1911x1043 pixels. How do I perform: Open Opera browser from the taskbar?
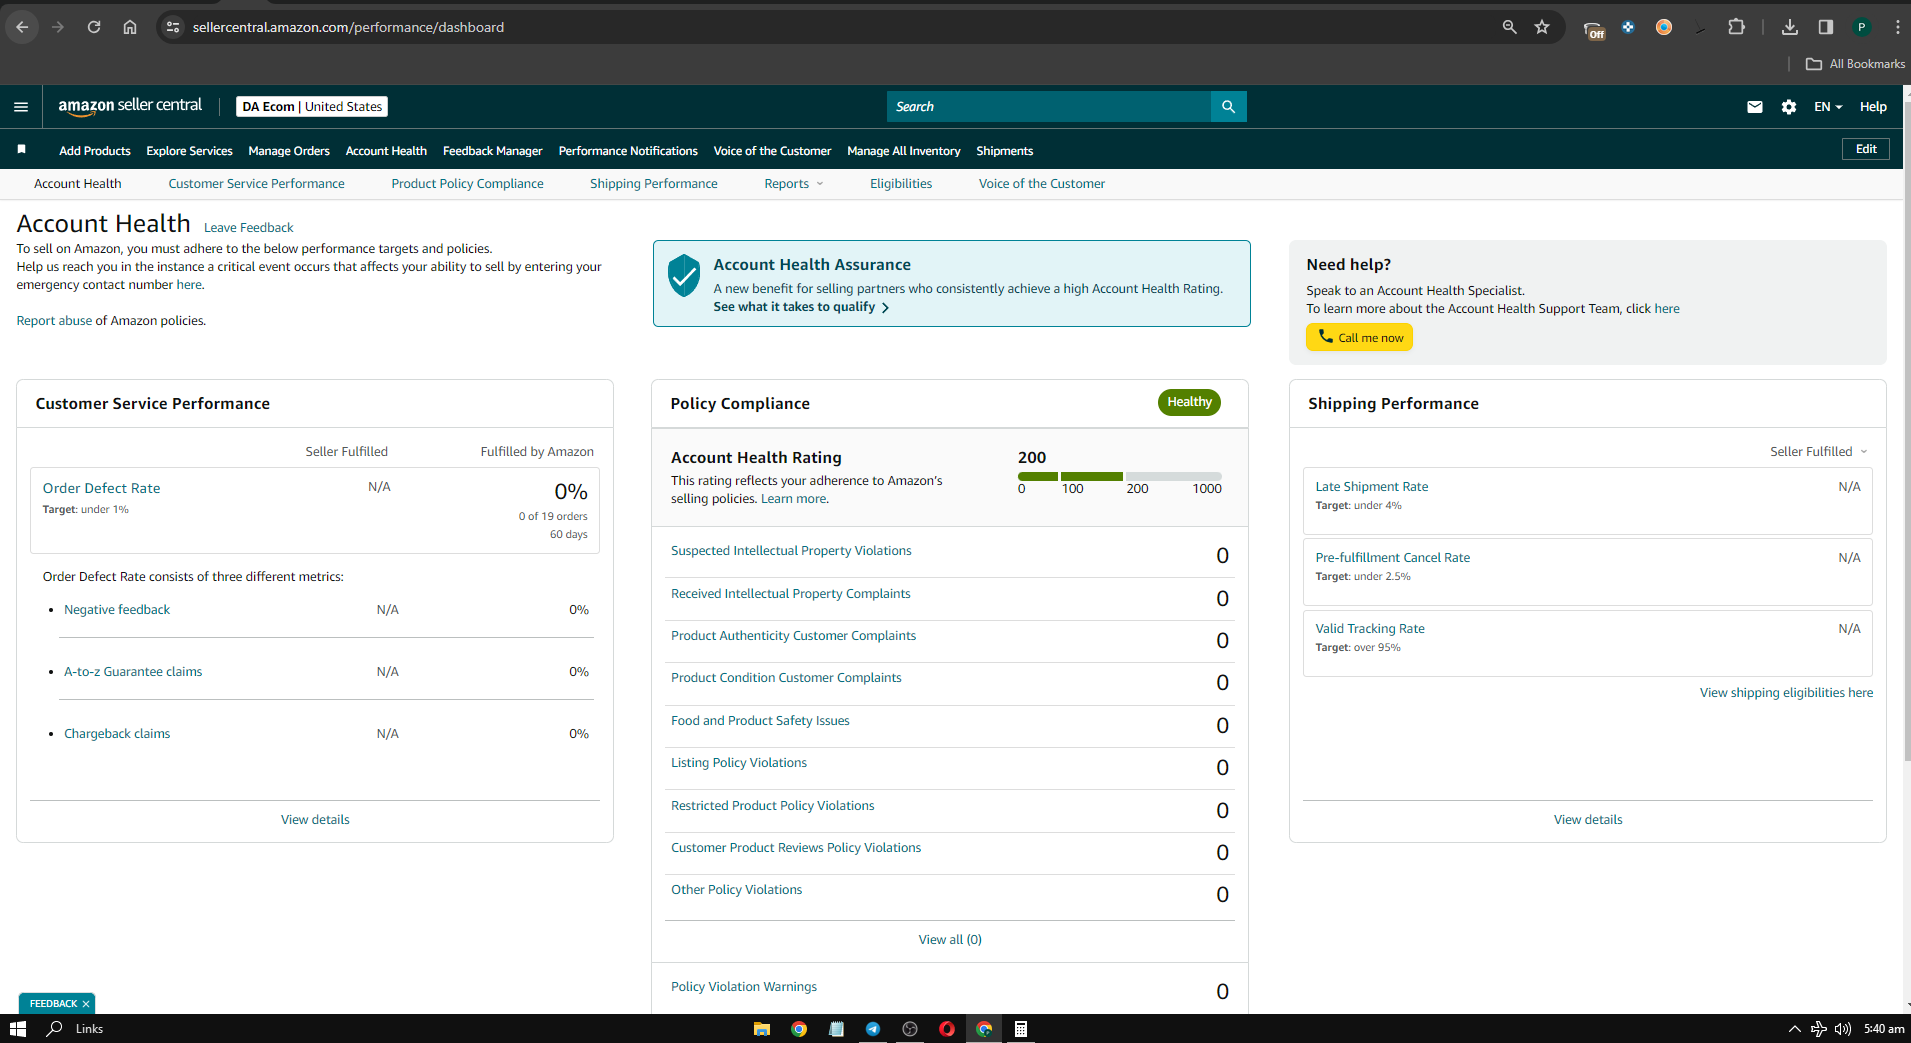[x=947, y=1029]
